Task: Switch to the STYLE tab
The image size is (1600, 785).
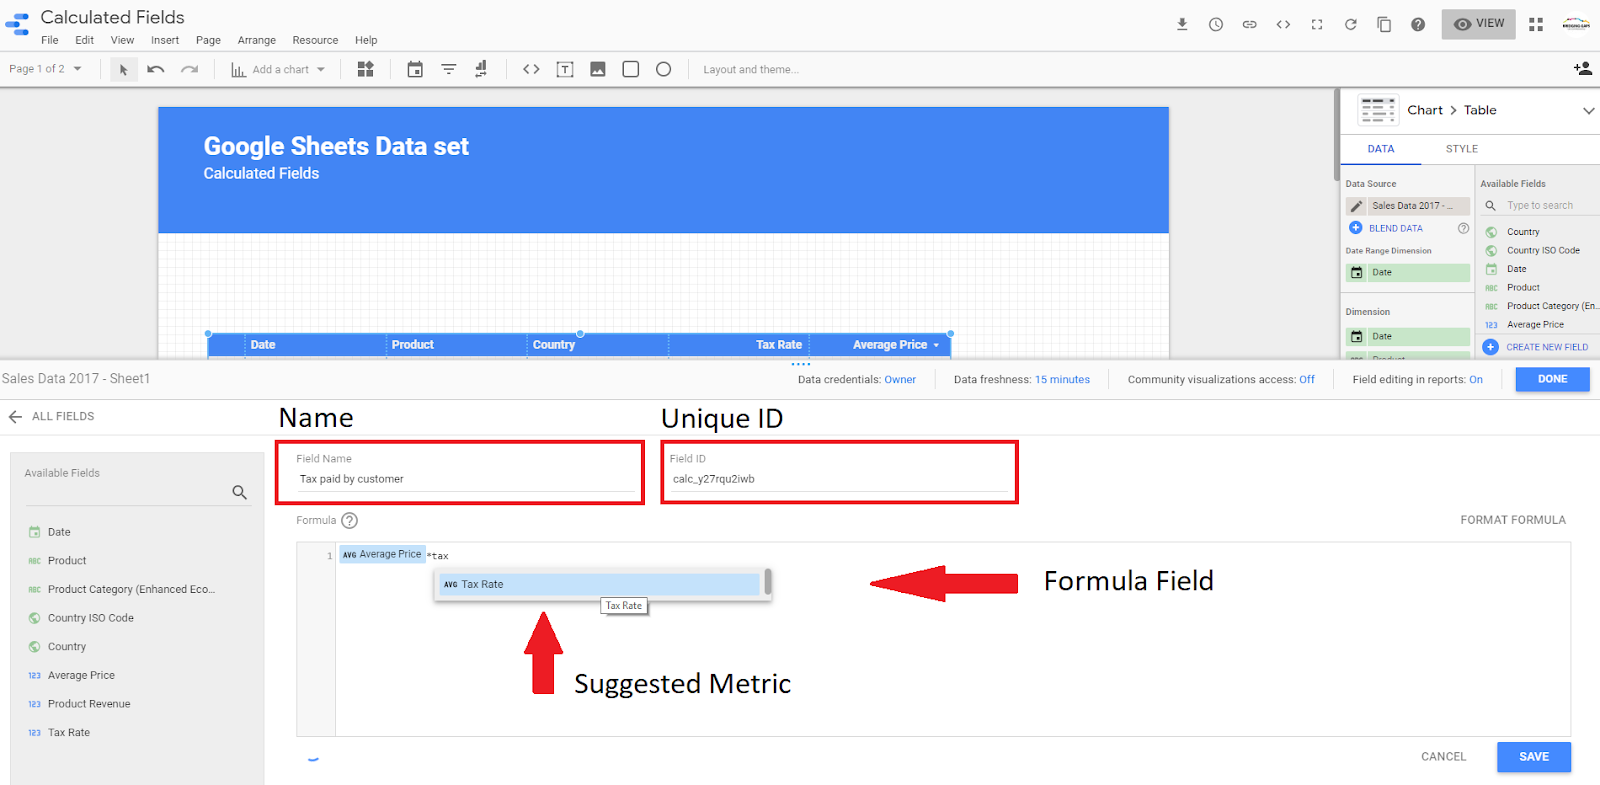Action: (x=1461, y=149)
